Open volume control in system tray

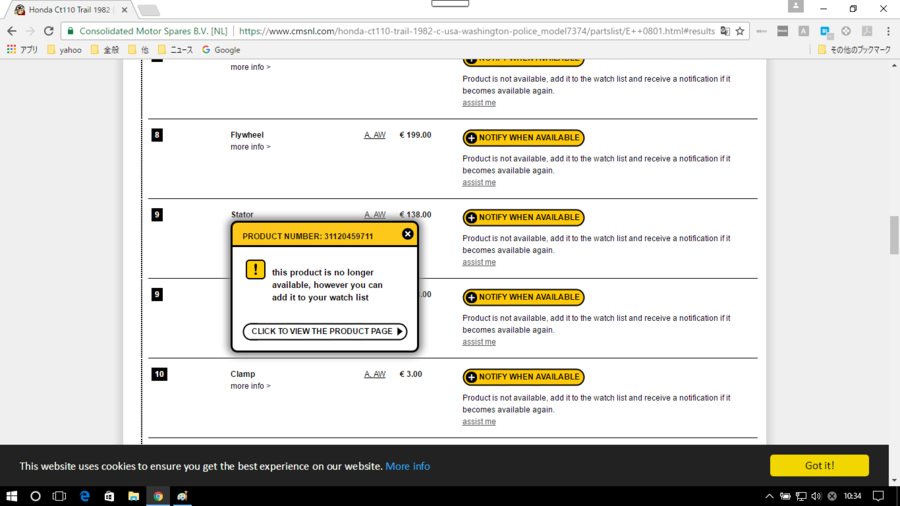coord(816,496)
